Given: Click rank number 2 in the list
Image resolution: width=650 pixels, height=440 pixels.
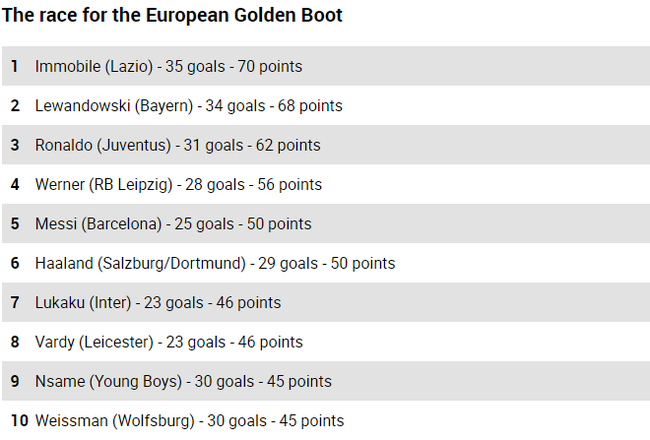Looking at the screenshot, I should (15, 106).
